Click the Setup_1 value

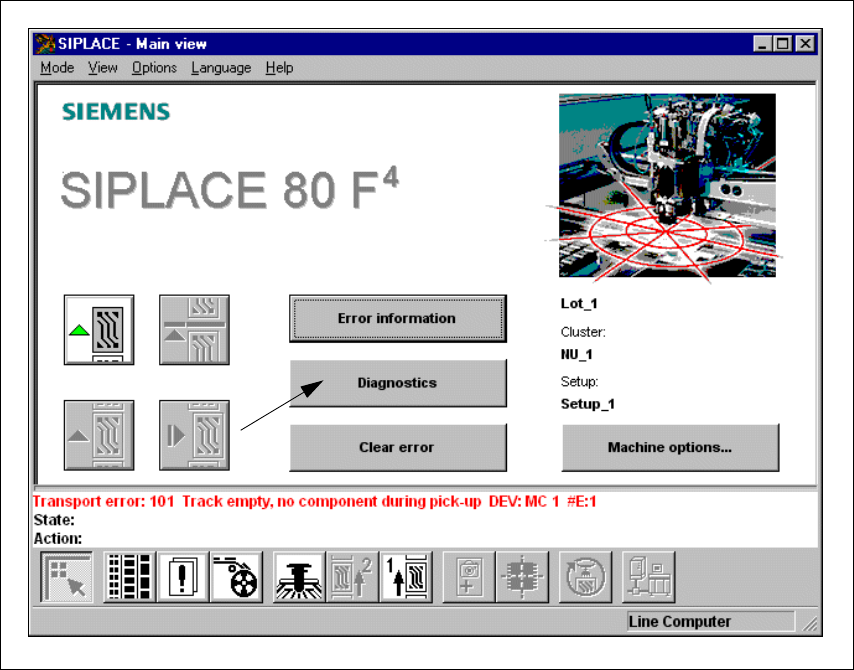[x=588, y=404]
